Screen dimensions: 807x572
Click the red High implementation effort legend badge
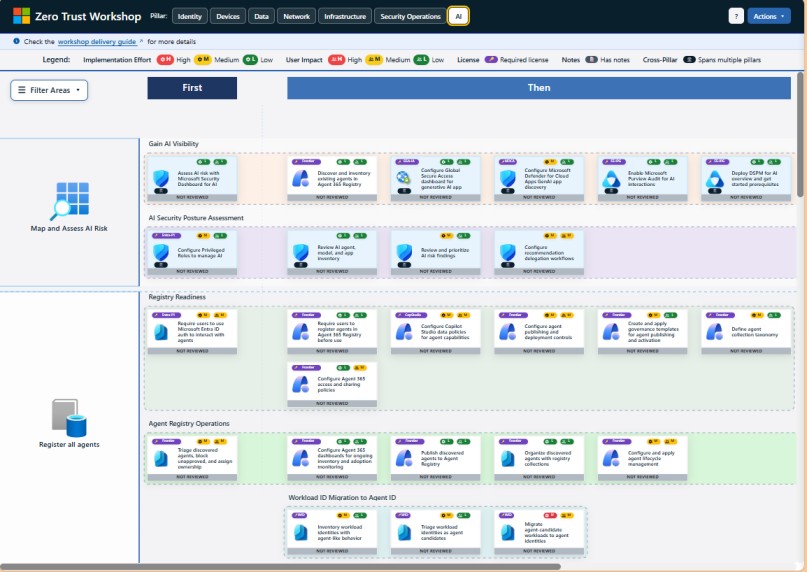[165, 60]
